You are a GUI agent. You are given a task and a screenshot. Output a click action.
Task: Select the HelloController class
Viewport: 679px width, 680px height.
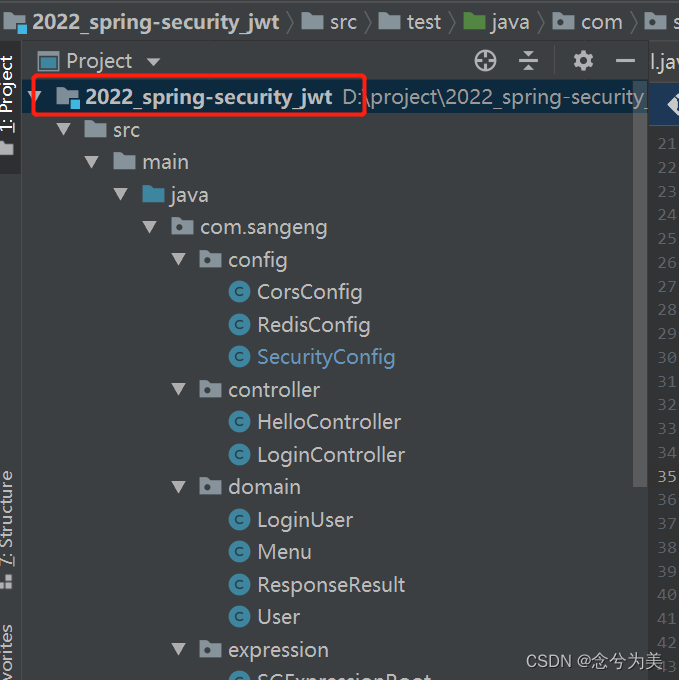click(329, 422)
